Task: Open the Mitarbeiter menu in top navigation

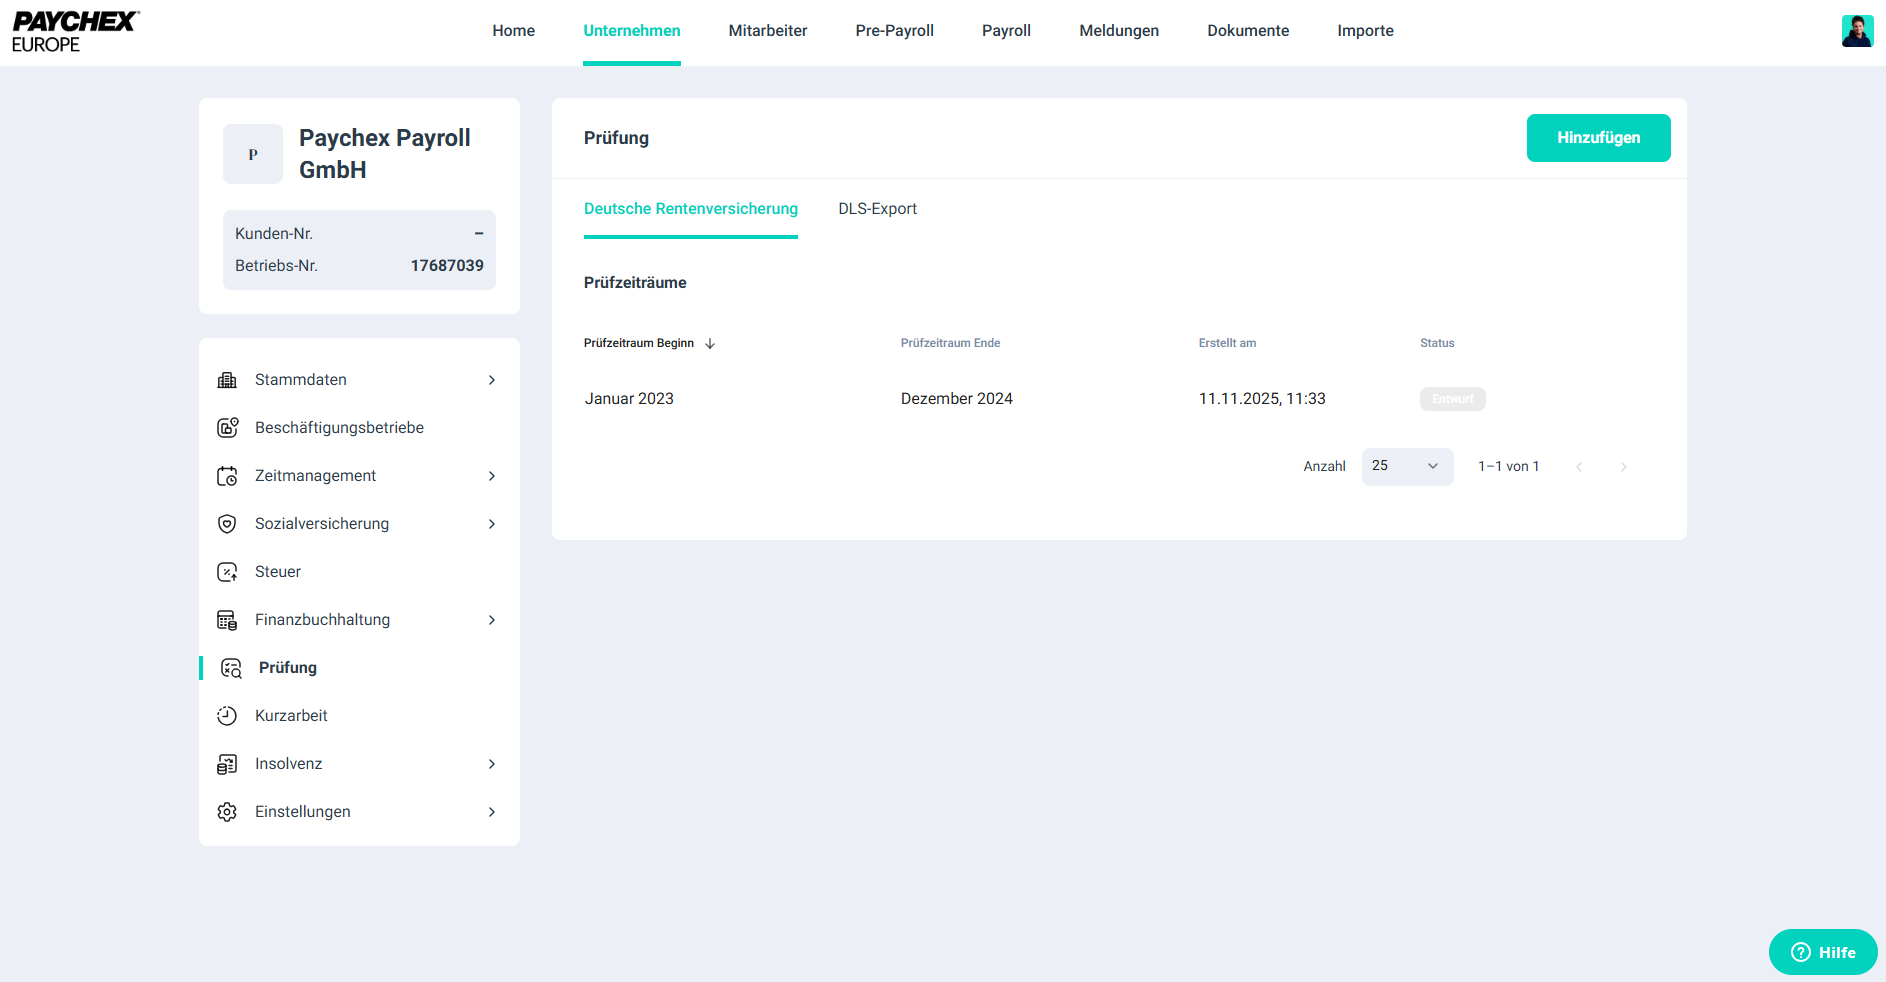Action: 767,31
